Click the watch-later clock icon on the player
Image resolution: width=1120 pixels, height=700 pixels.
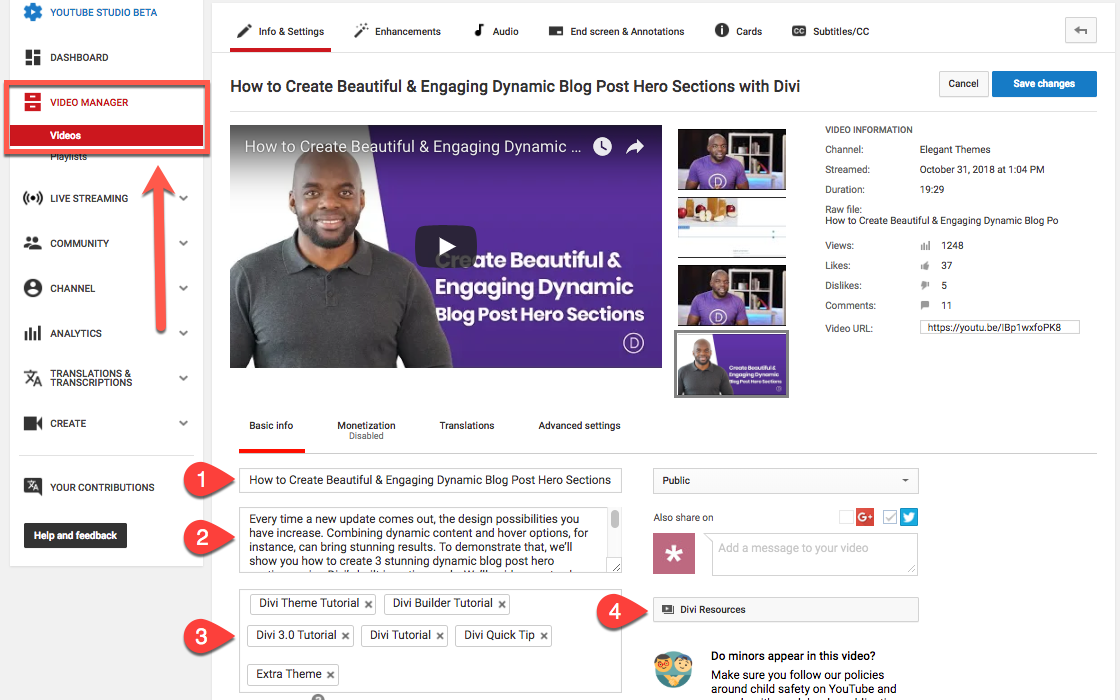(x=602, y=146)
